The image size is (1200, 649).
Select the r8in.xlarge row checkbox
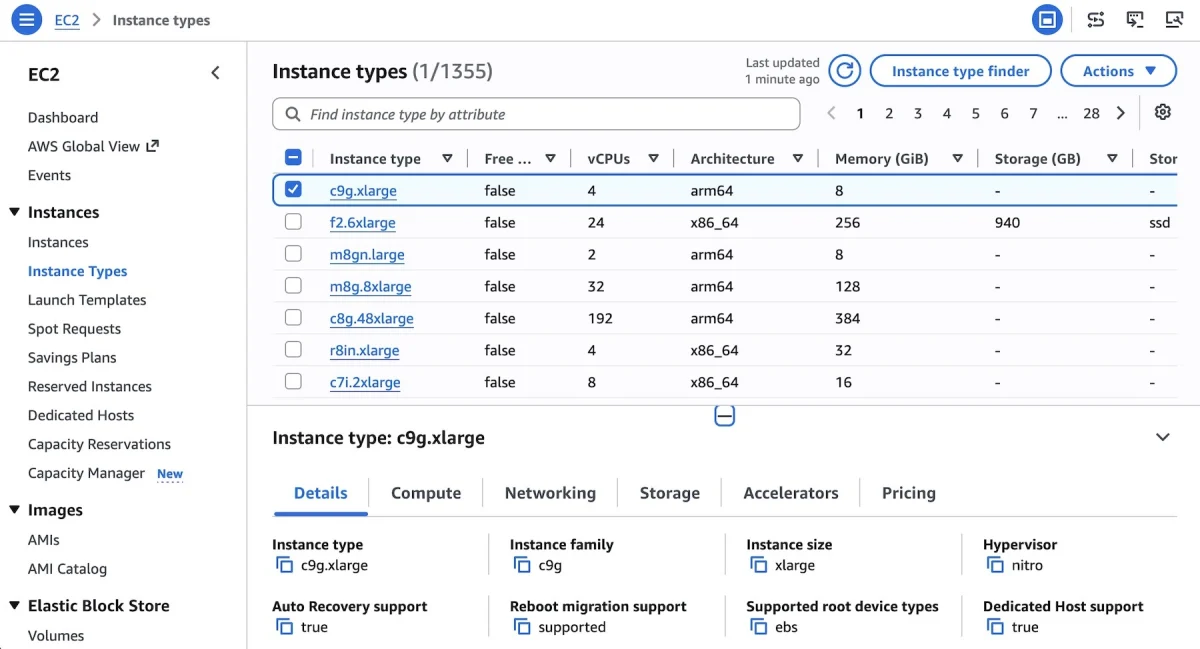pyautogui.click(x=293, y=350)
